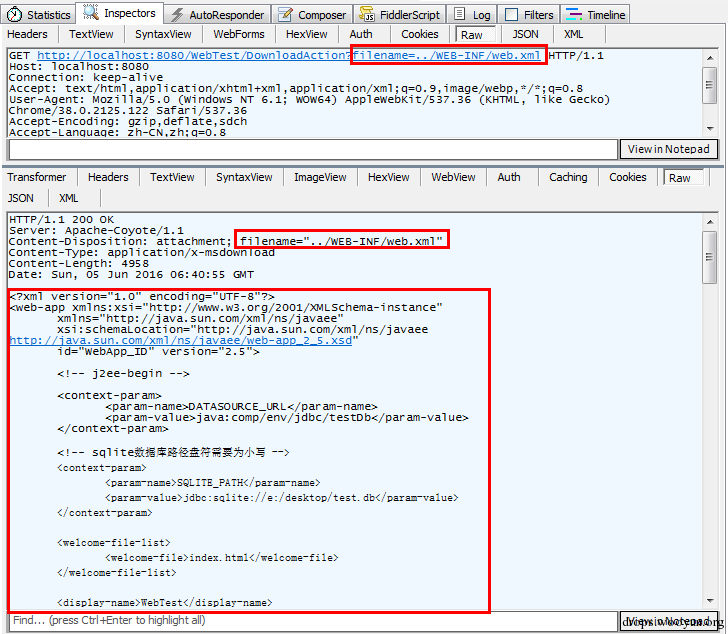Open the request WebForms tab

(x=239, y=34)
